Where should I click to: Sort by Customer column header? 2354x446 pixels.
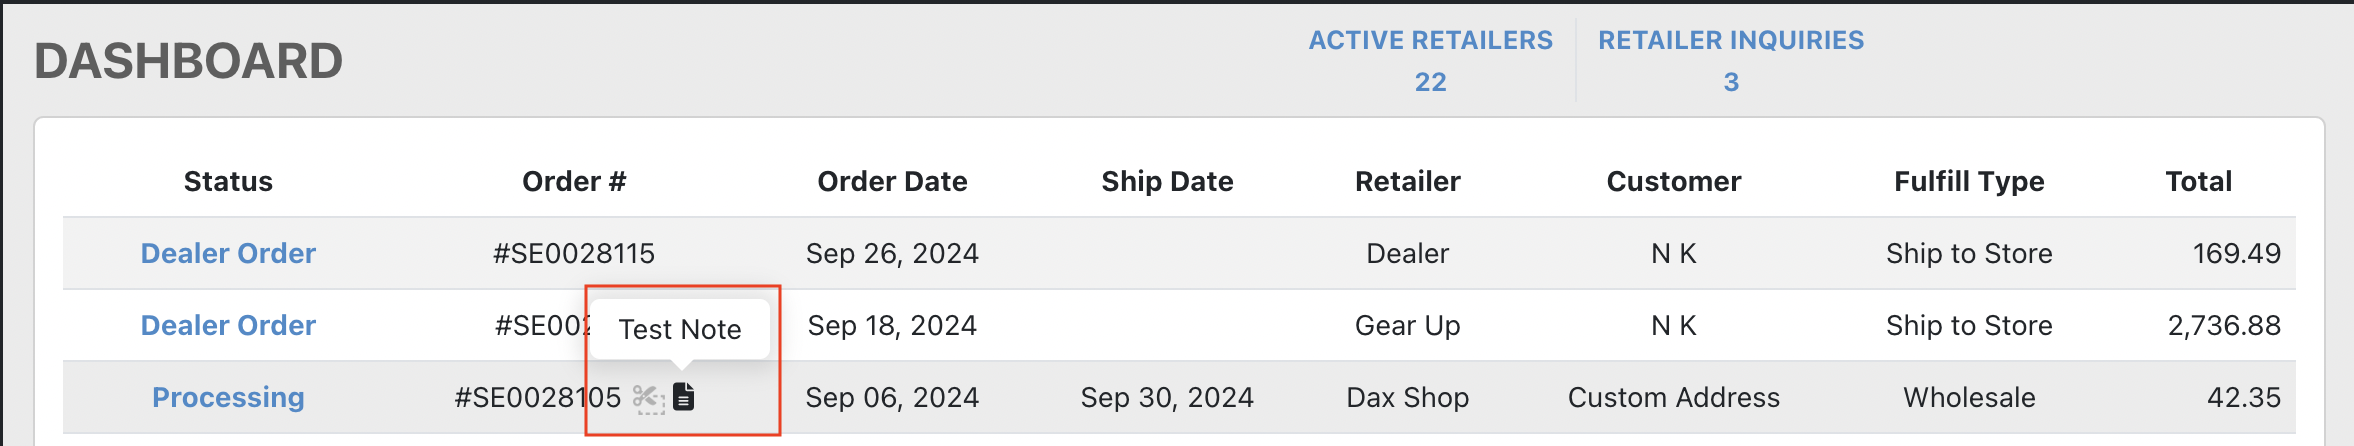tap(1674, 181)
